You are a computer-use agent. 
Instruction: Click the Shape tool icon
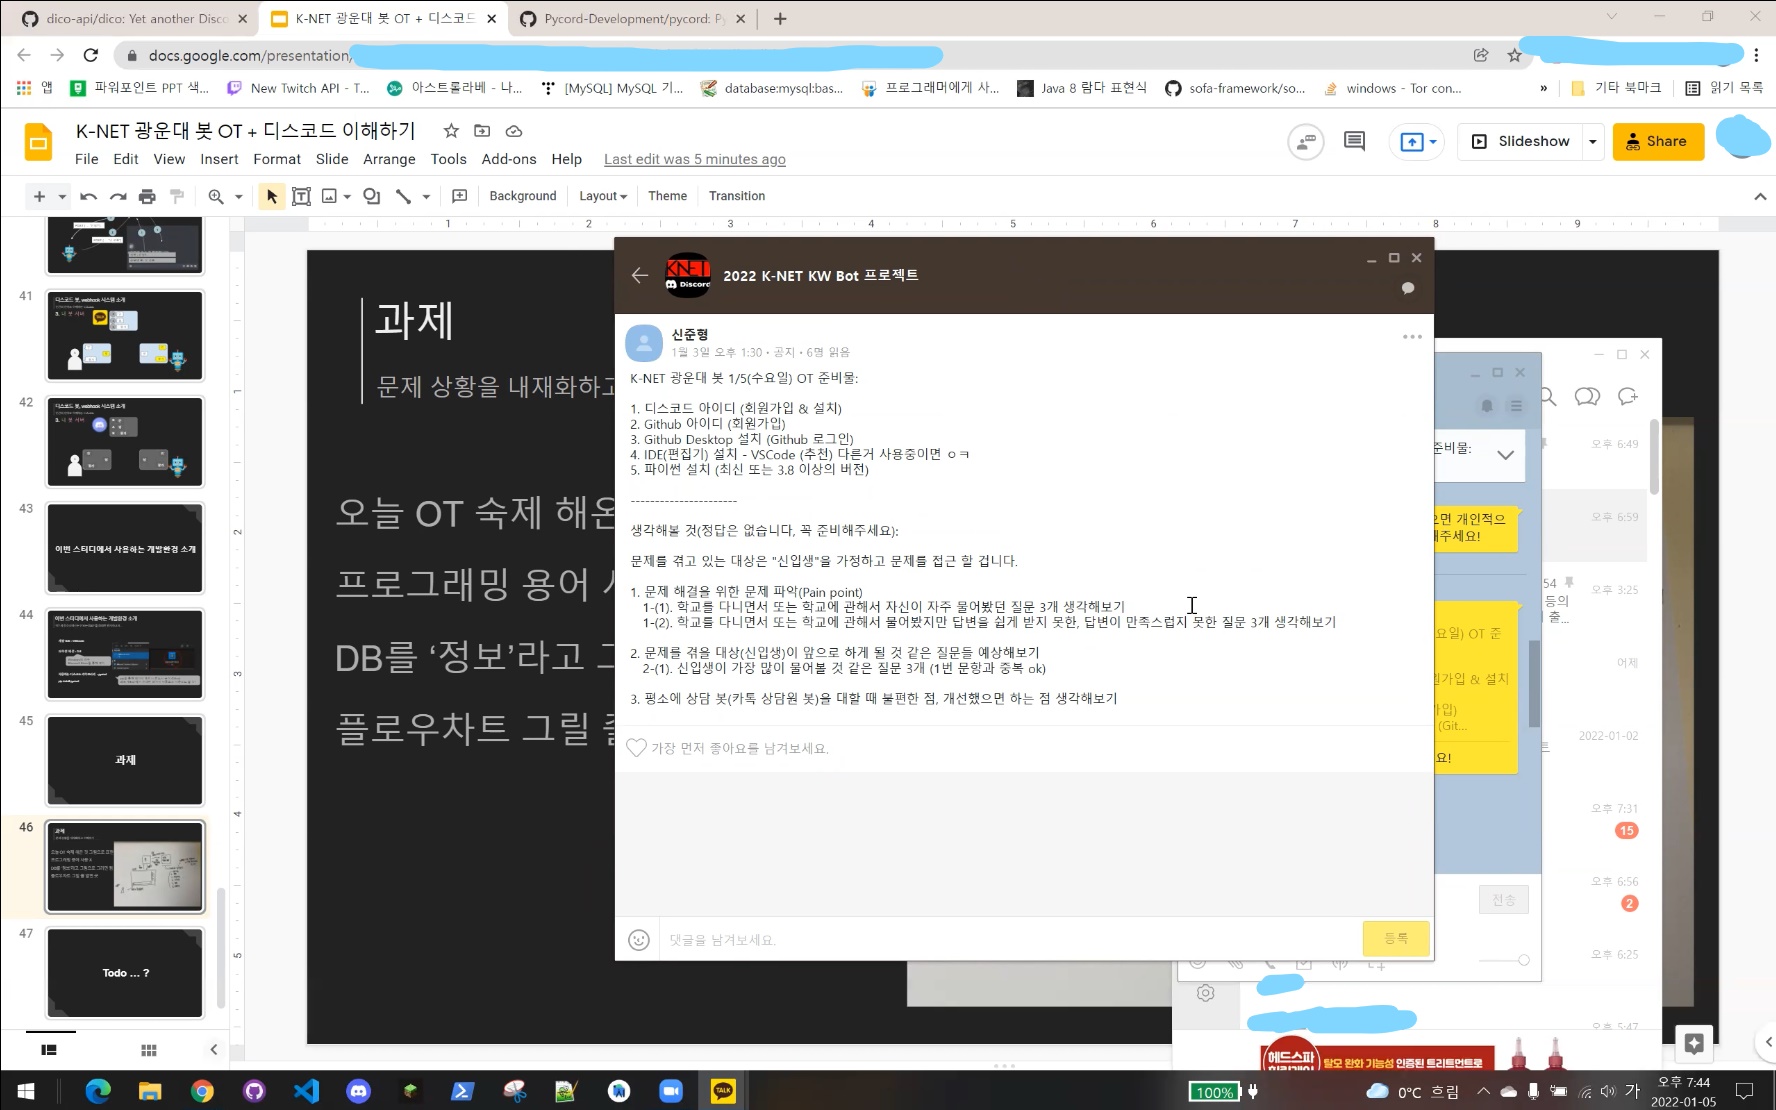click(371, 196)
